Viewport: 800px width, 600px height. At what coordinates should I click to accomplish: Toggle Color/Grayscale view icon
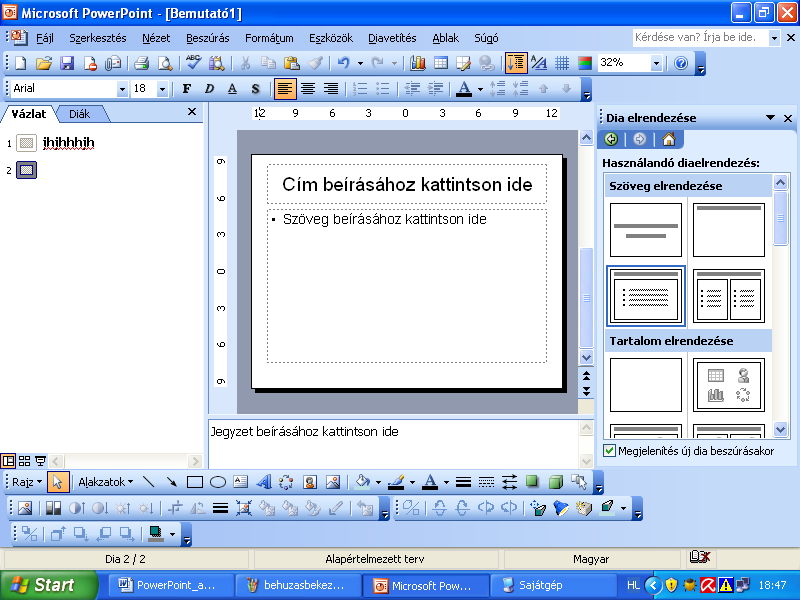[585, 63]
